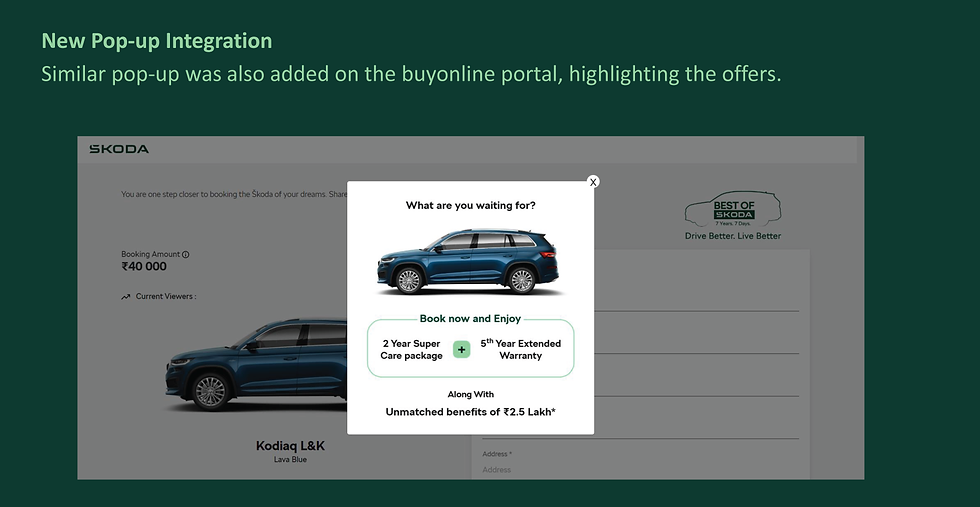Click the Current Viewers trend icon
The width and height of the screenshot is (980, 507).
pyautogui.click(x=126, y=297)
